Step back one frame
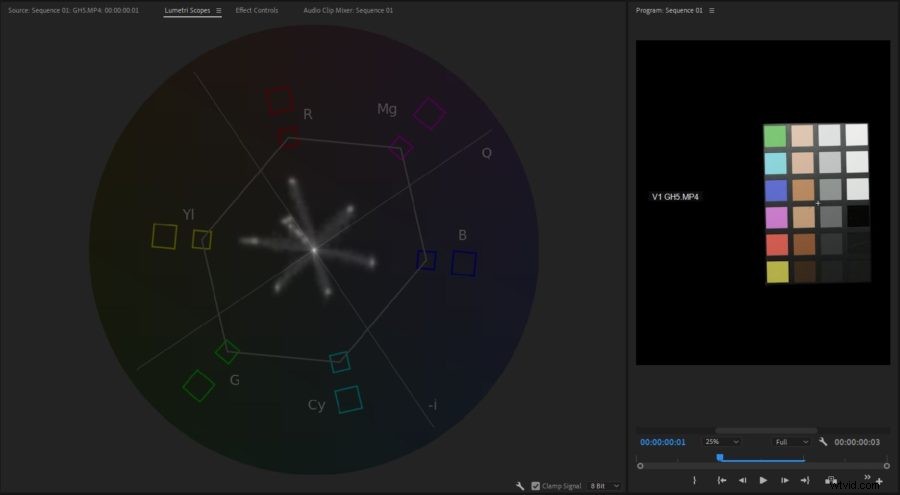Viewport: 900px width, 495px height. [742, 480]
